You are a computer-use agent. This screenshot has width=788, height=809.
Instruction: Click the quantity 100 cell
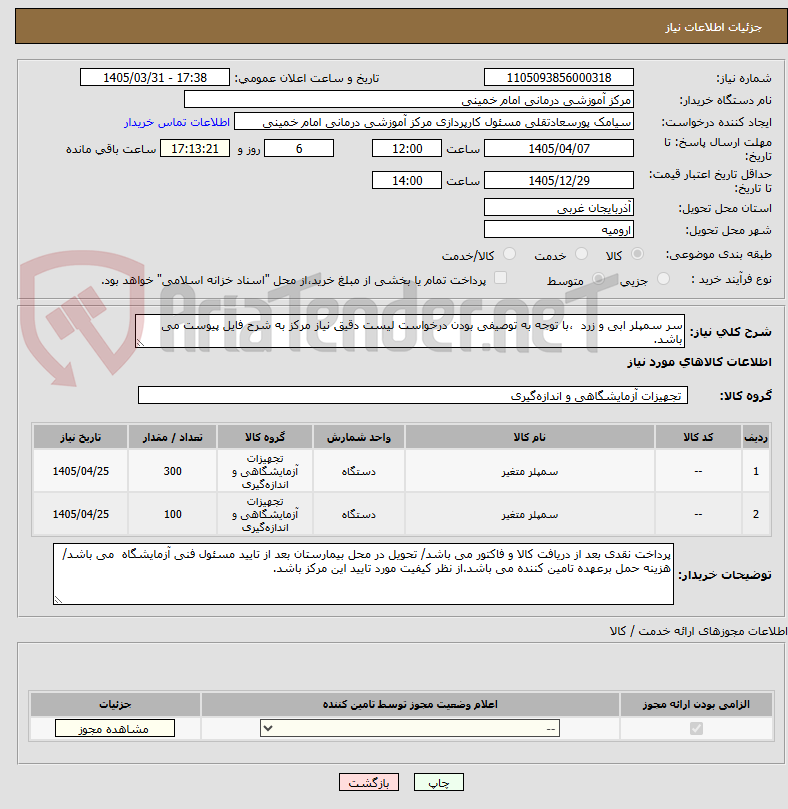[x=172, y=514]
